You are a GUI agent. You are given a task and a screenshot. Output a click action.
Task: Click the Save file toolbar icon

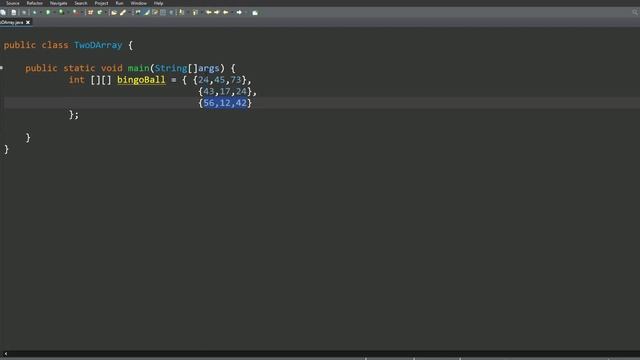(x=13, y=13)
